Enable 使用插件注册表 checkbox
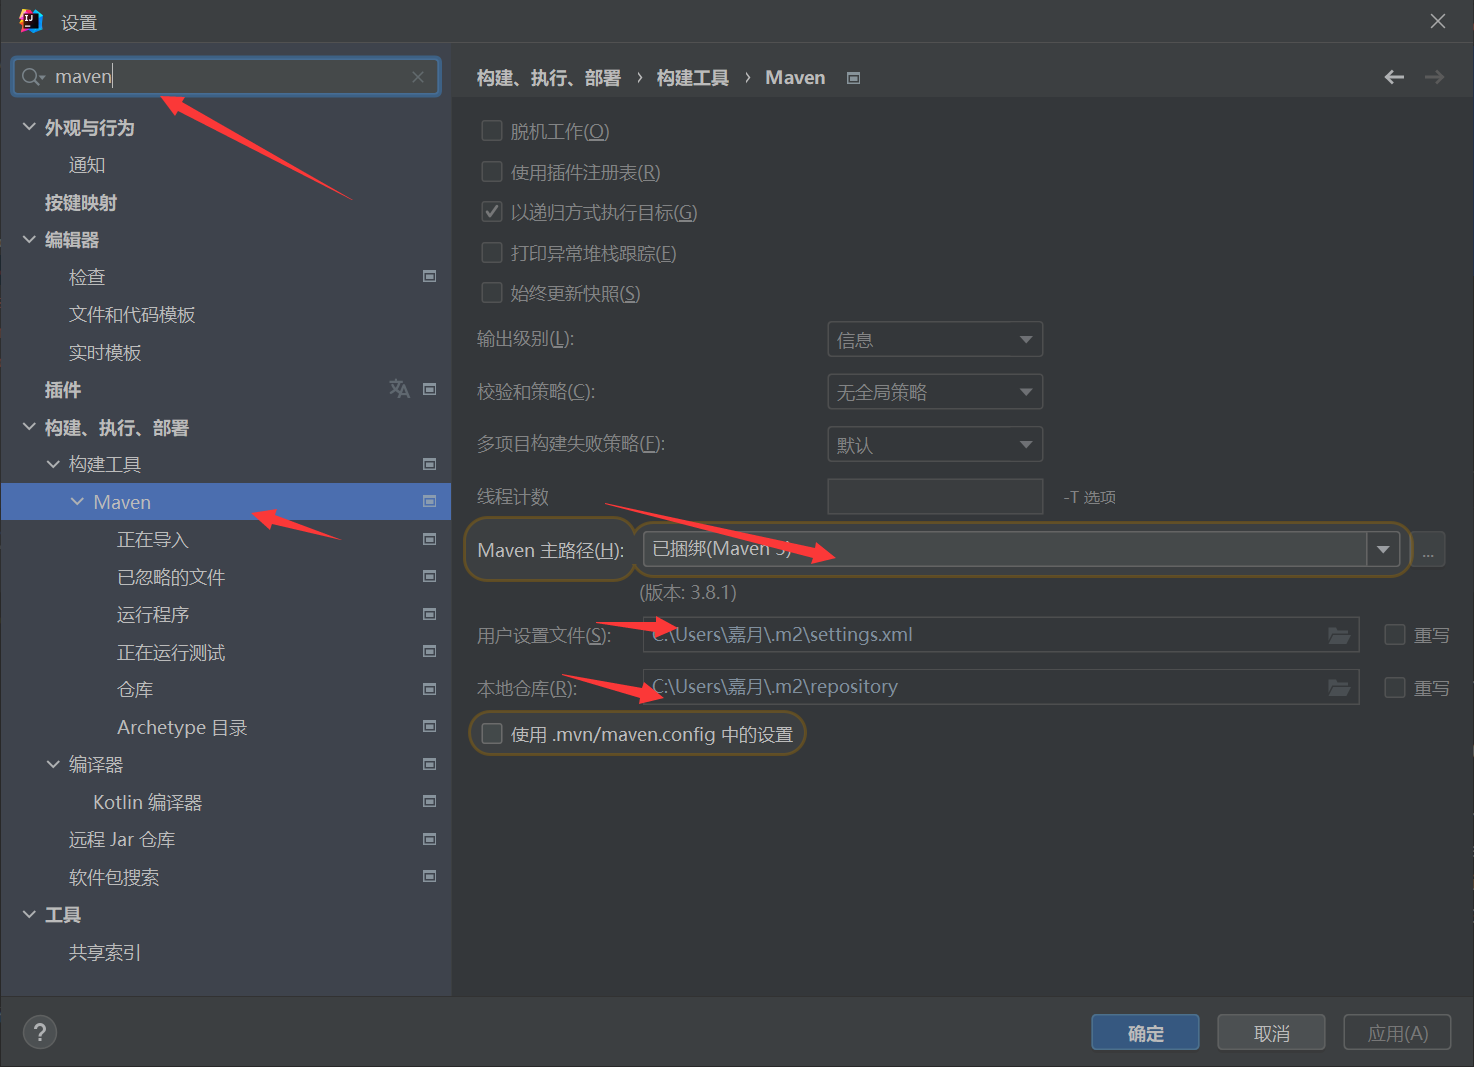 tap(492, 172)
